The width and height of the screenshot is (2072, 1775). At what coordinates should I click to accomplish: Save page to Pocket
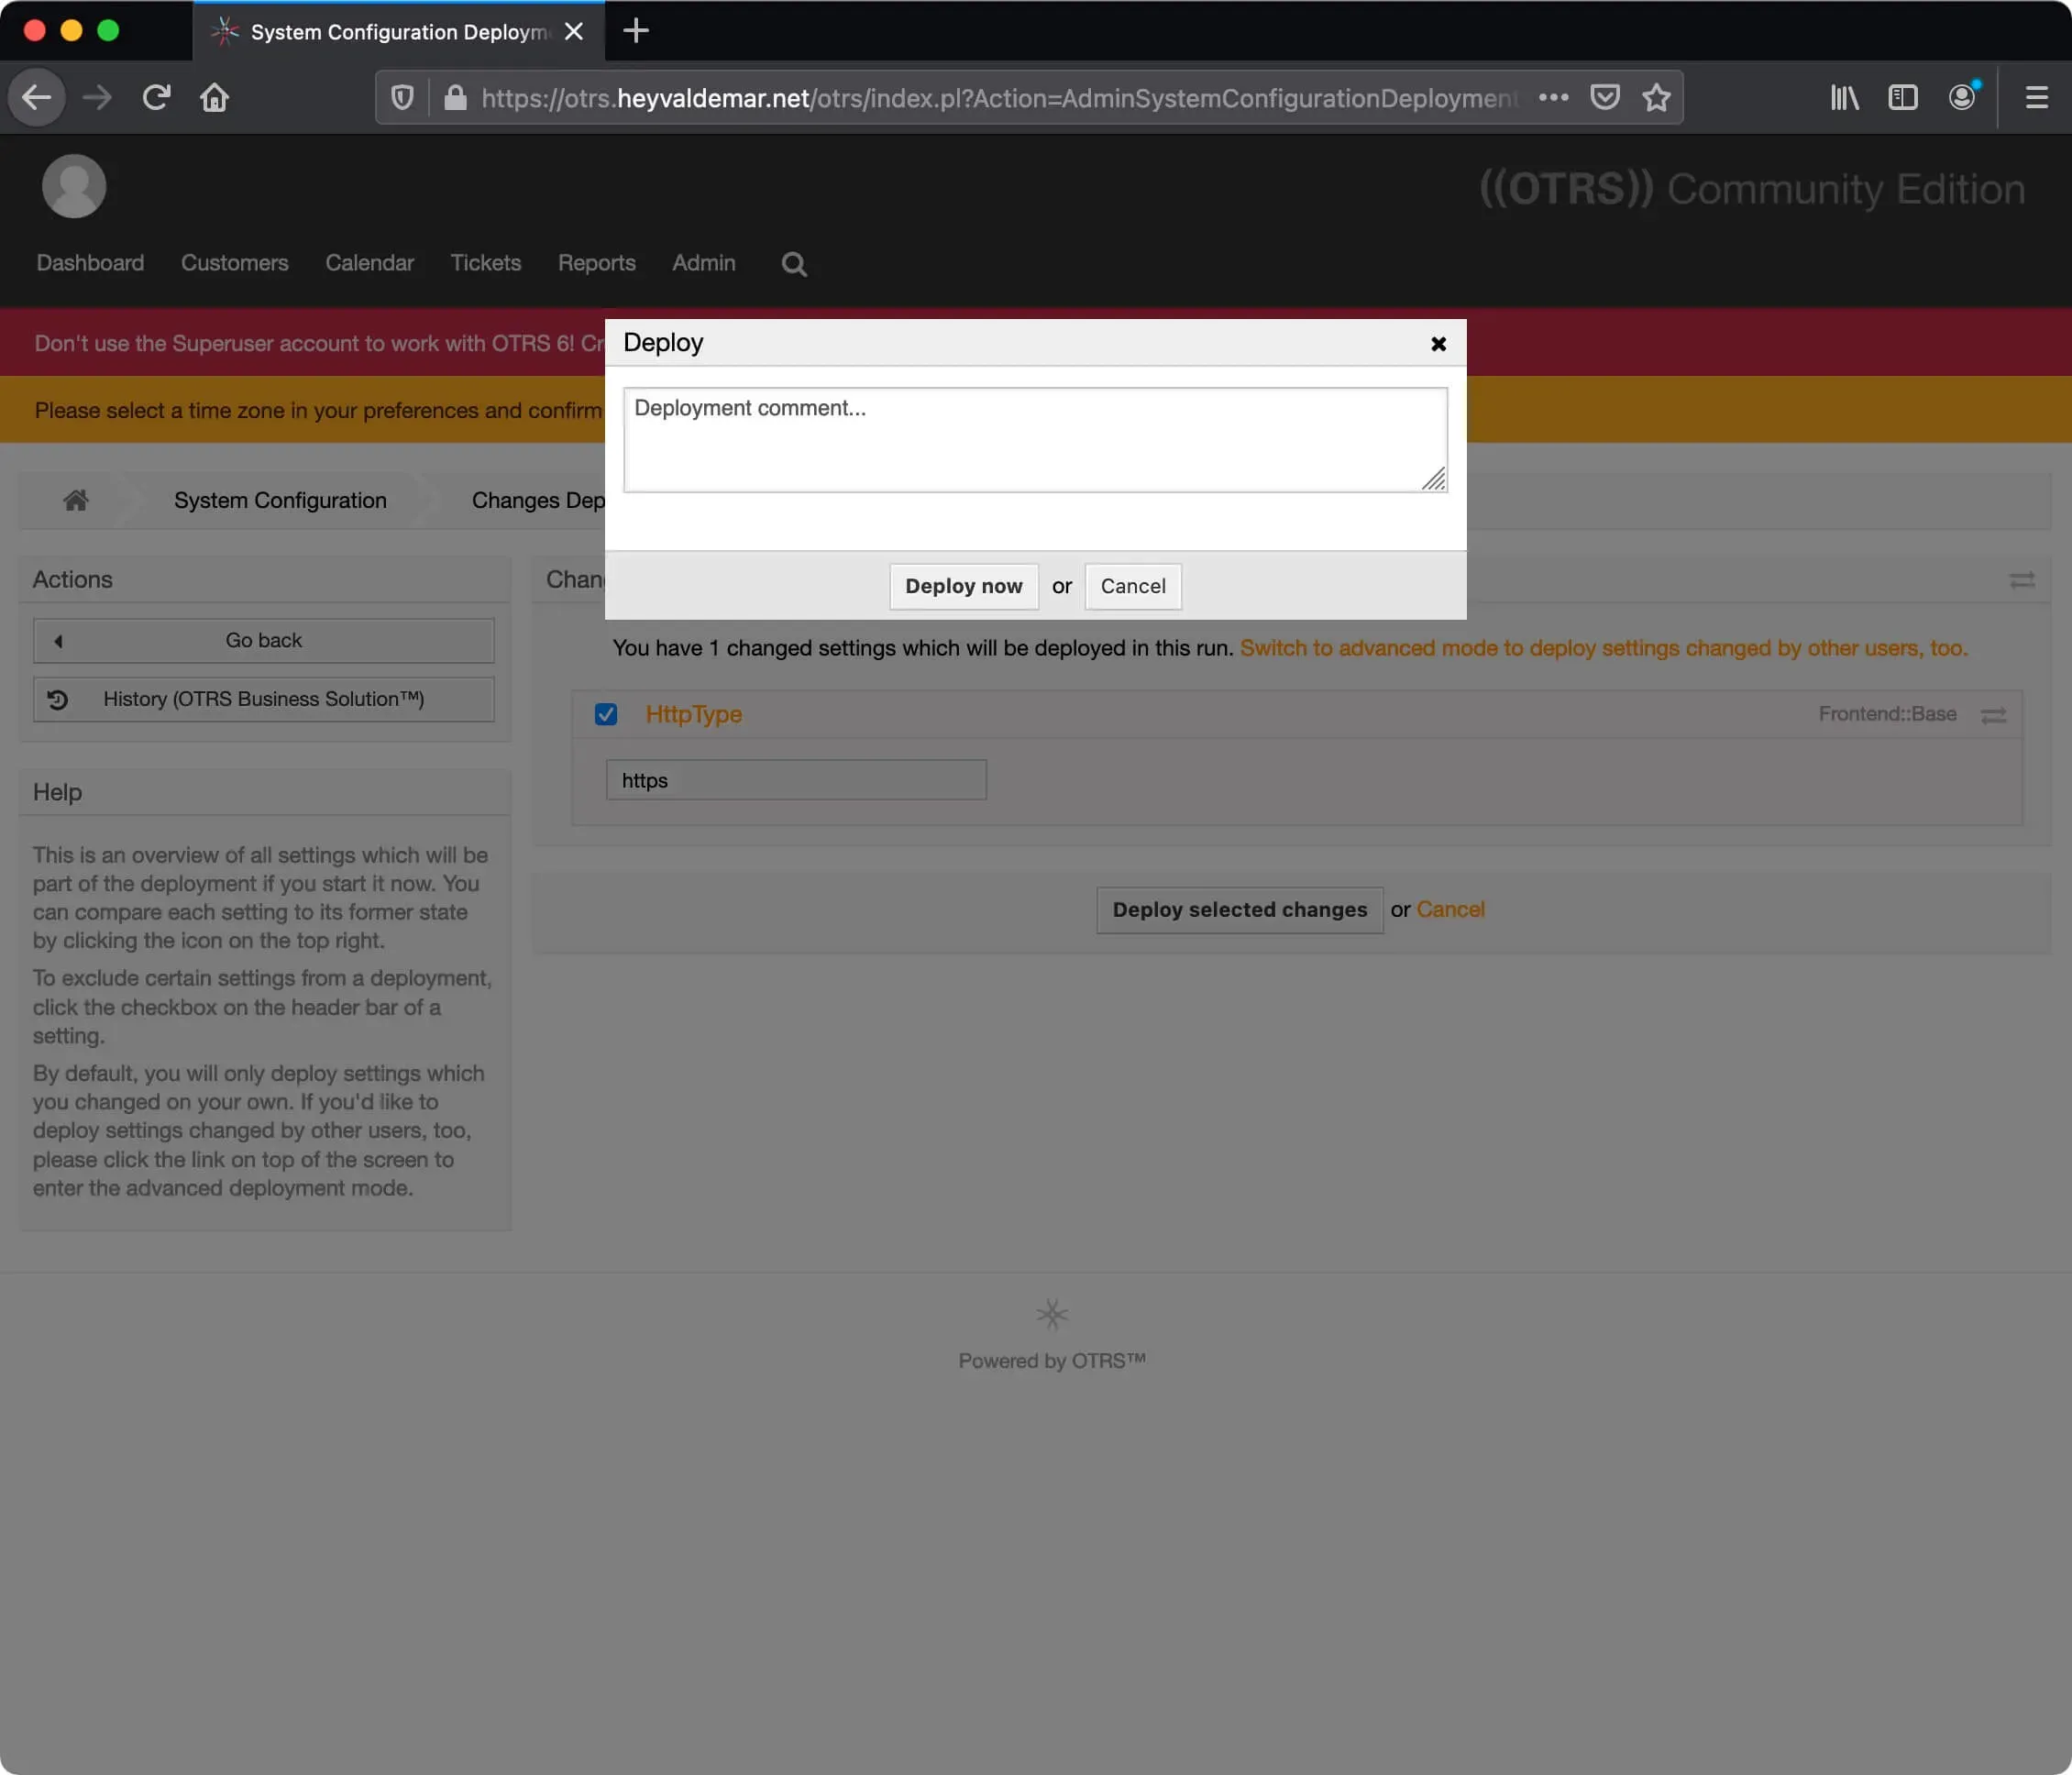tap(1605, 97)
